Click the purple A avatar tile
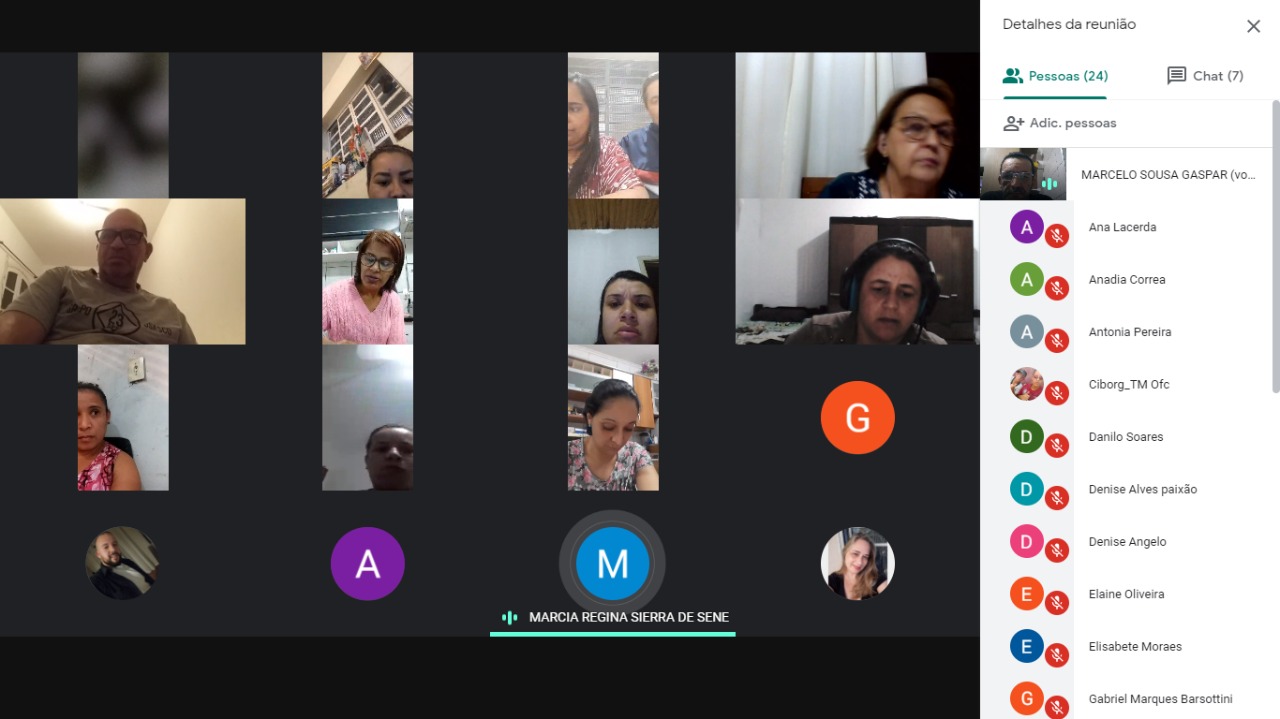 [367, 563]
